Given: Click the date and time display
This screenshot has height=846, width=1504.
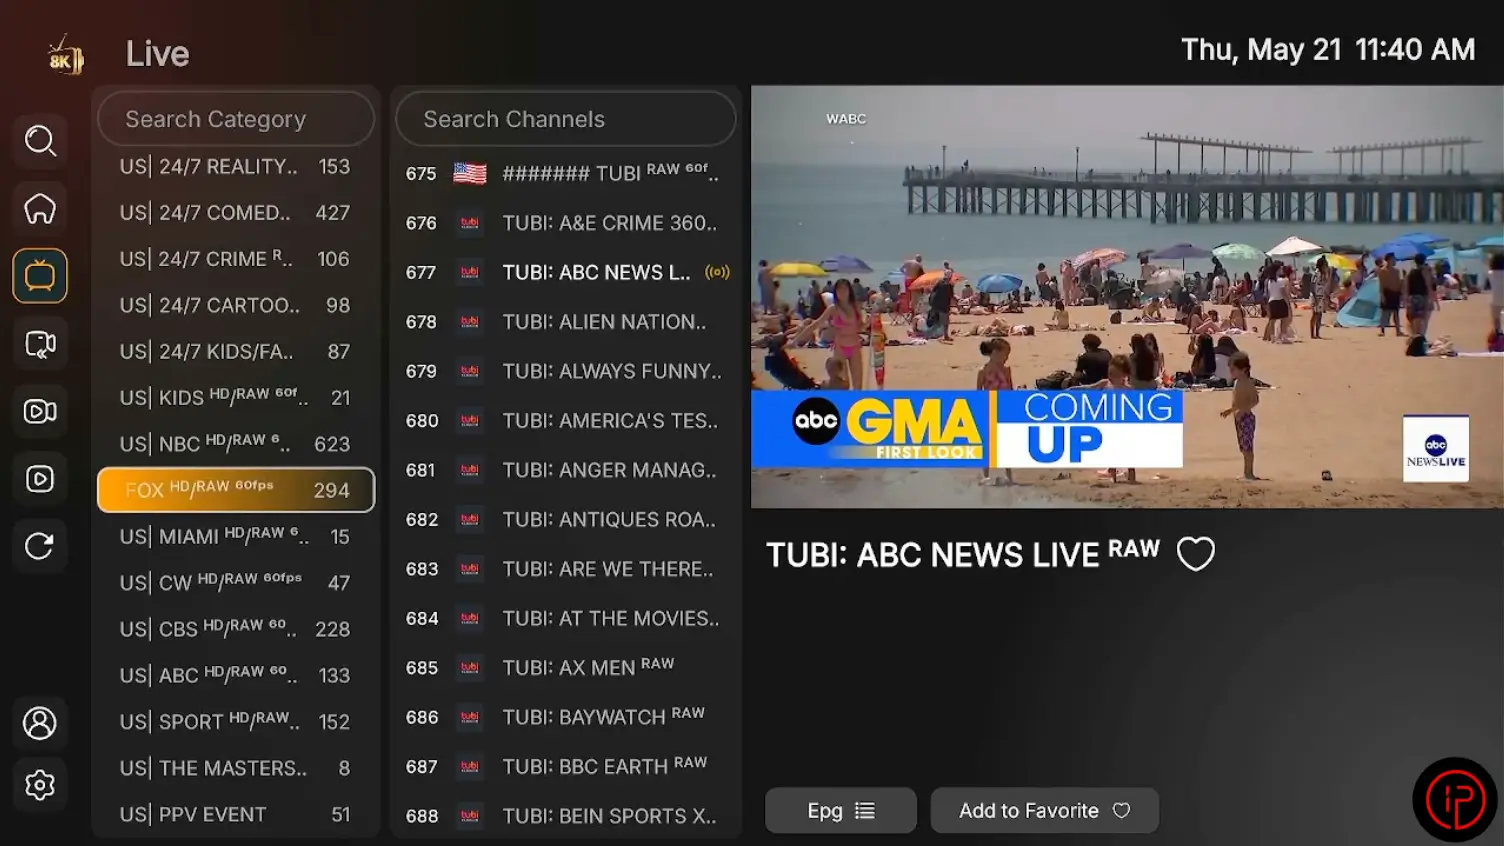Looking at the screenshot, I should click(1328, 50).
